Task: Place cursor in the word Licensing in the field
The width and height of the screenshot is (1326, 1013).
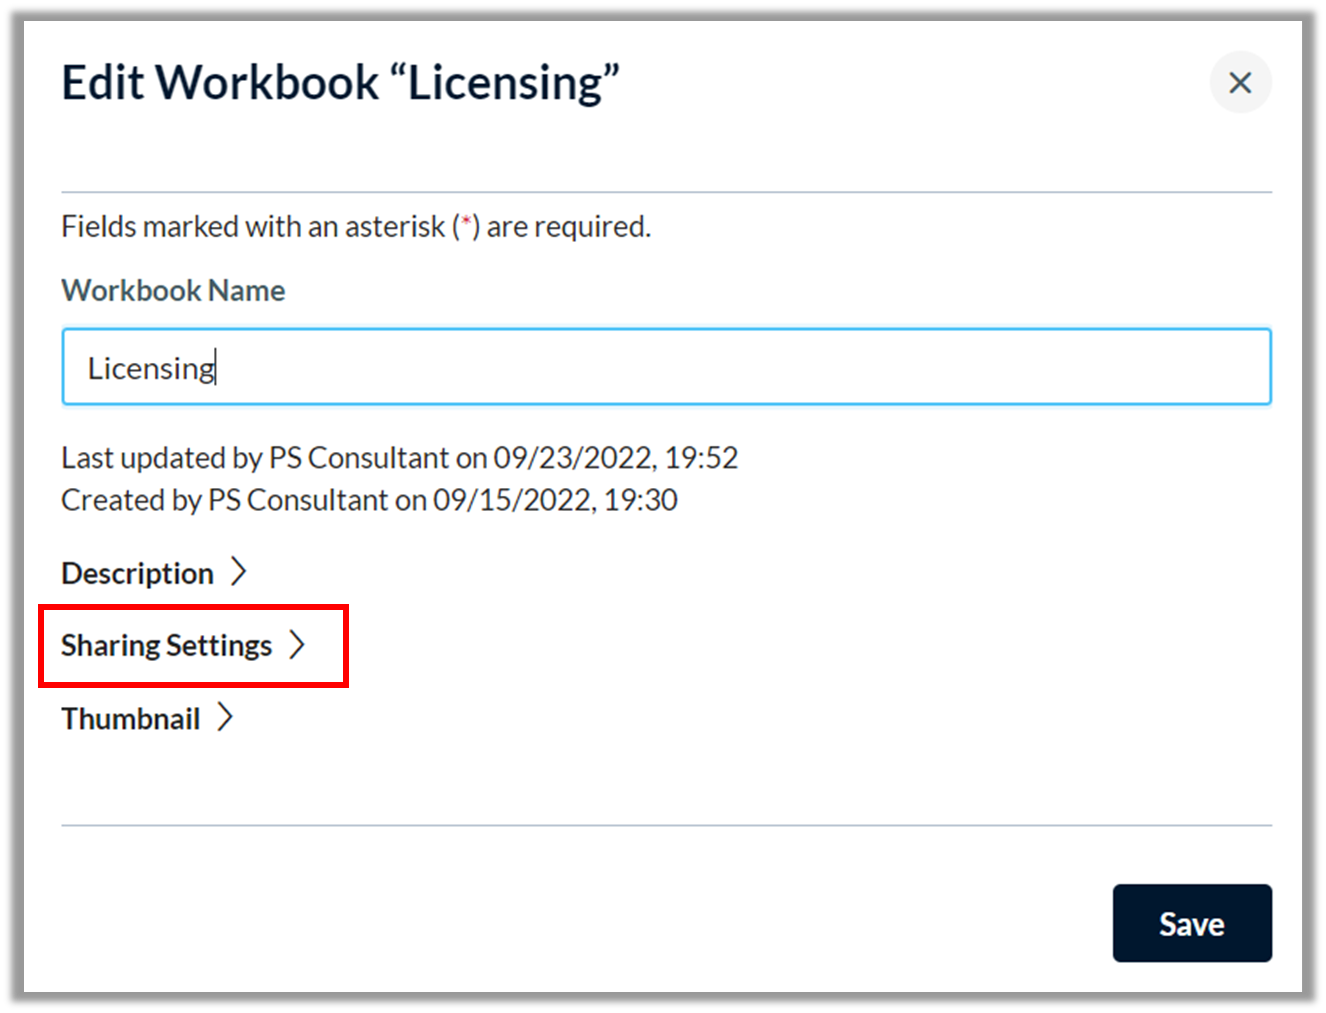Action: pos(151,368)
